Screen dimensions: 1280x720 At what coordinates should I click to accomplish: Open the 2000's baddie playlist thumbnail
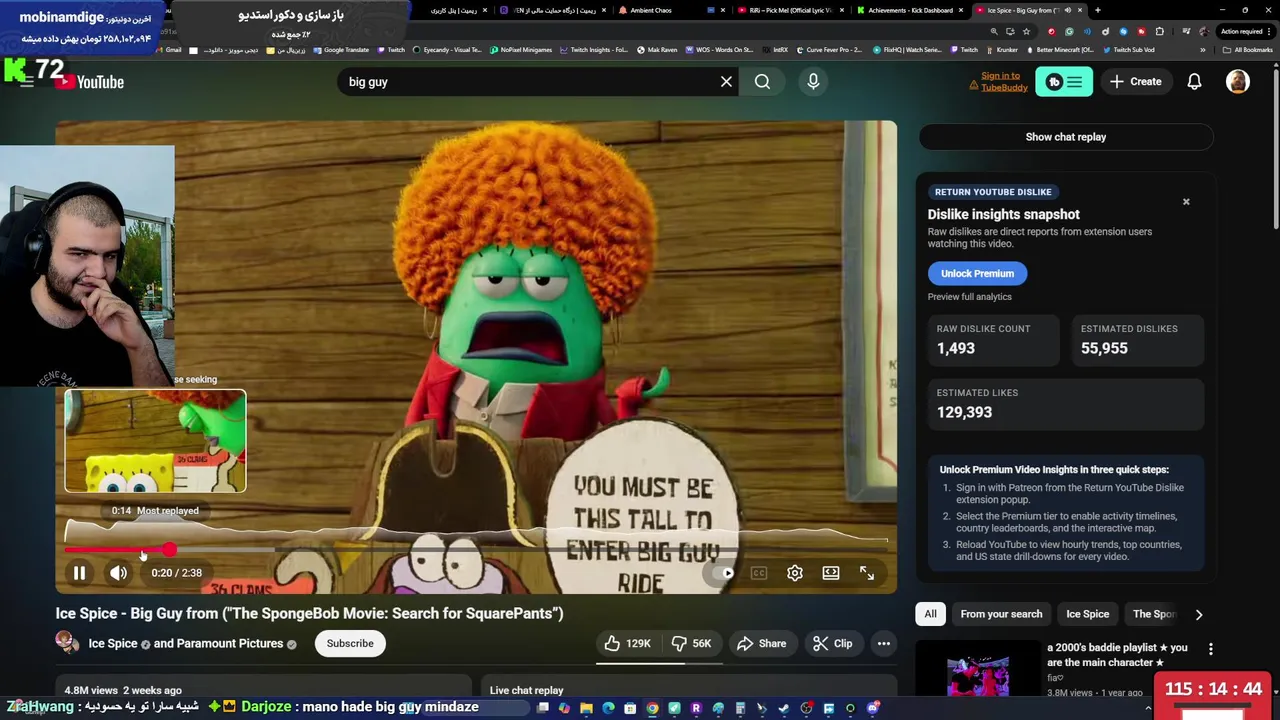(x=977, y=670)
